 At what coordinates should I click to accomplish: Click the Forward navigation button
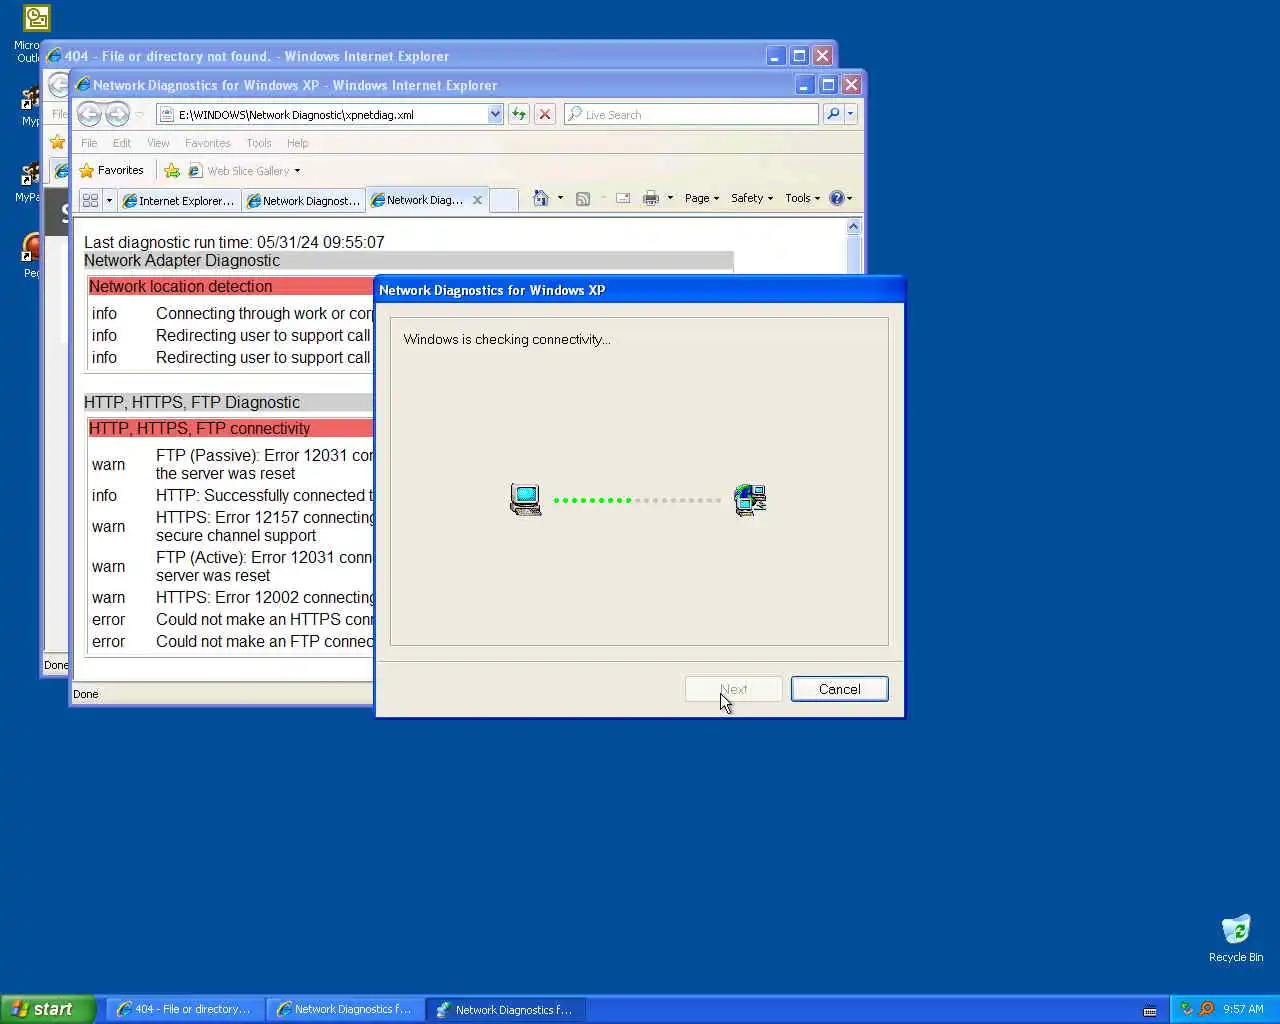click(x=117, y=115)
